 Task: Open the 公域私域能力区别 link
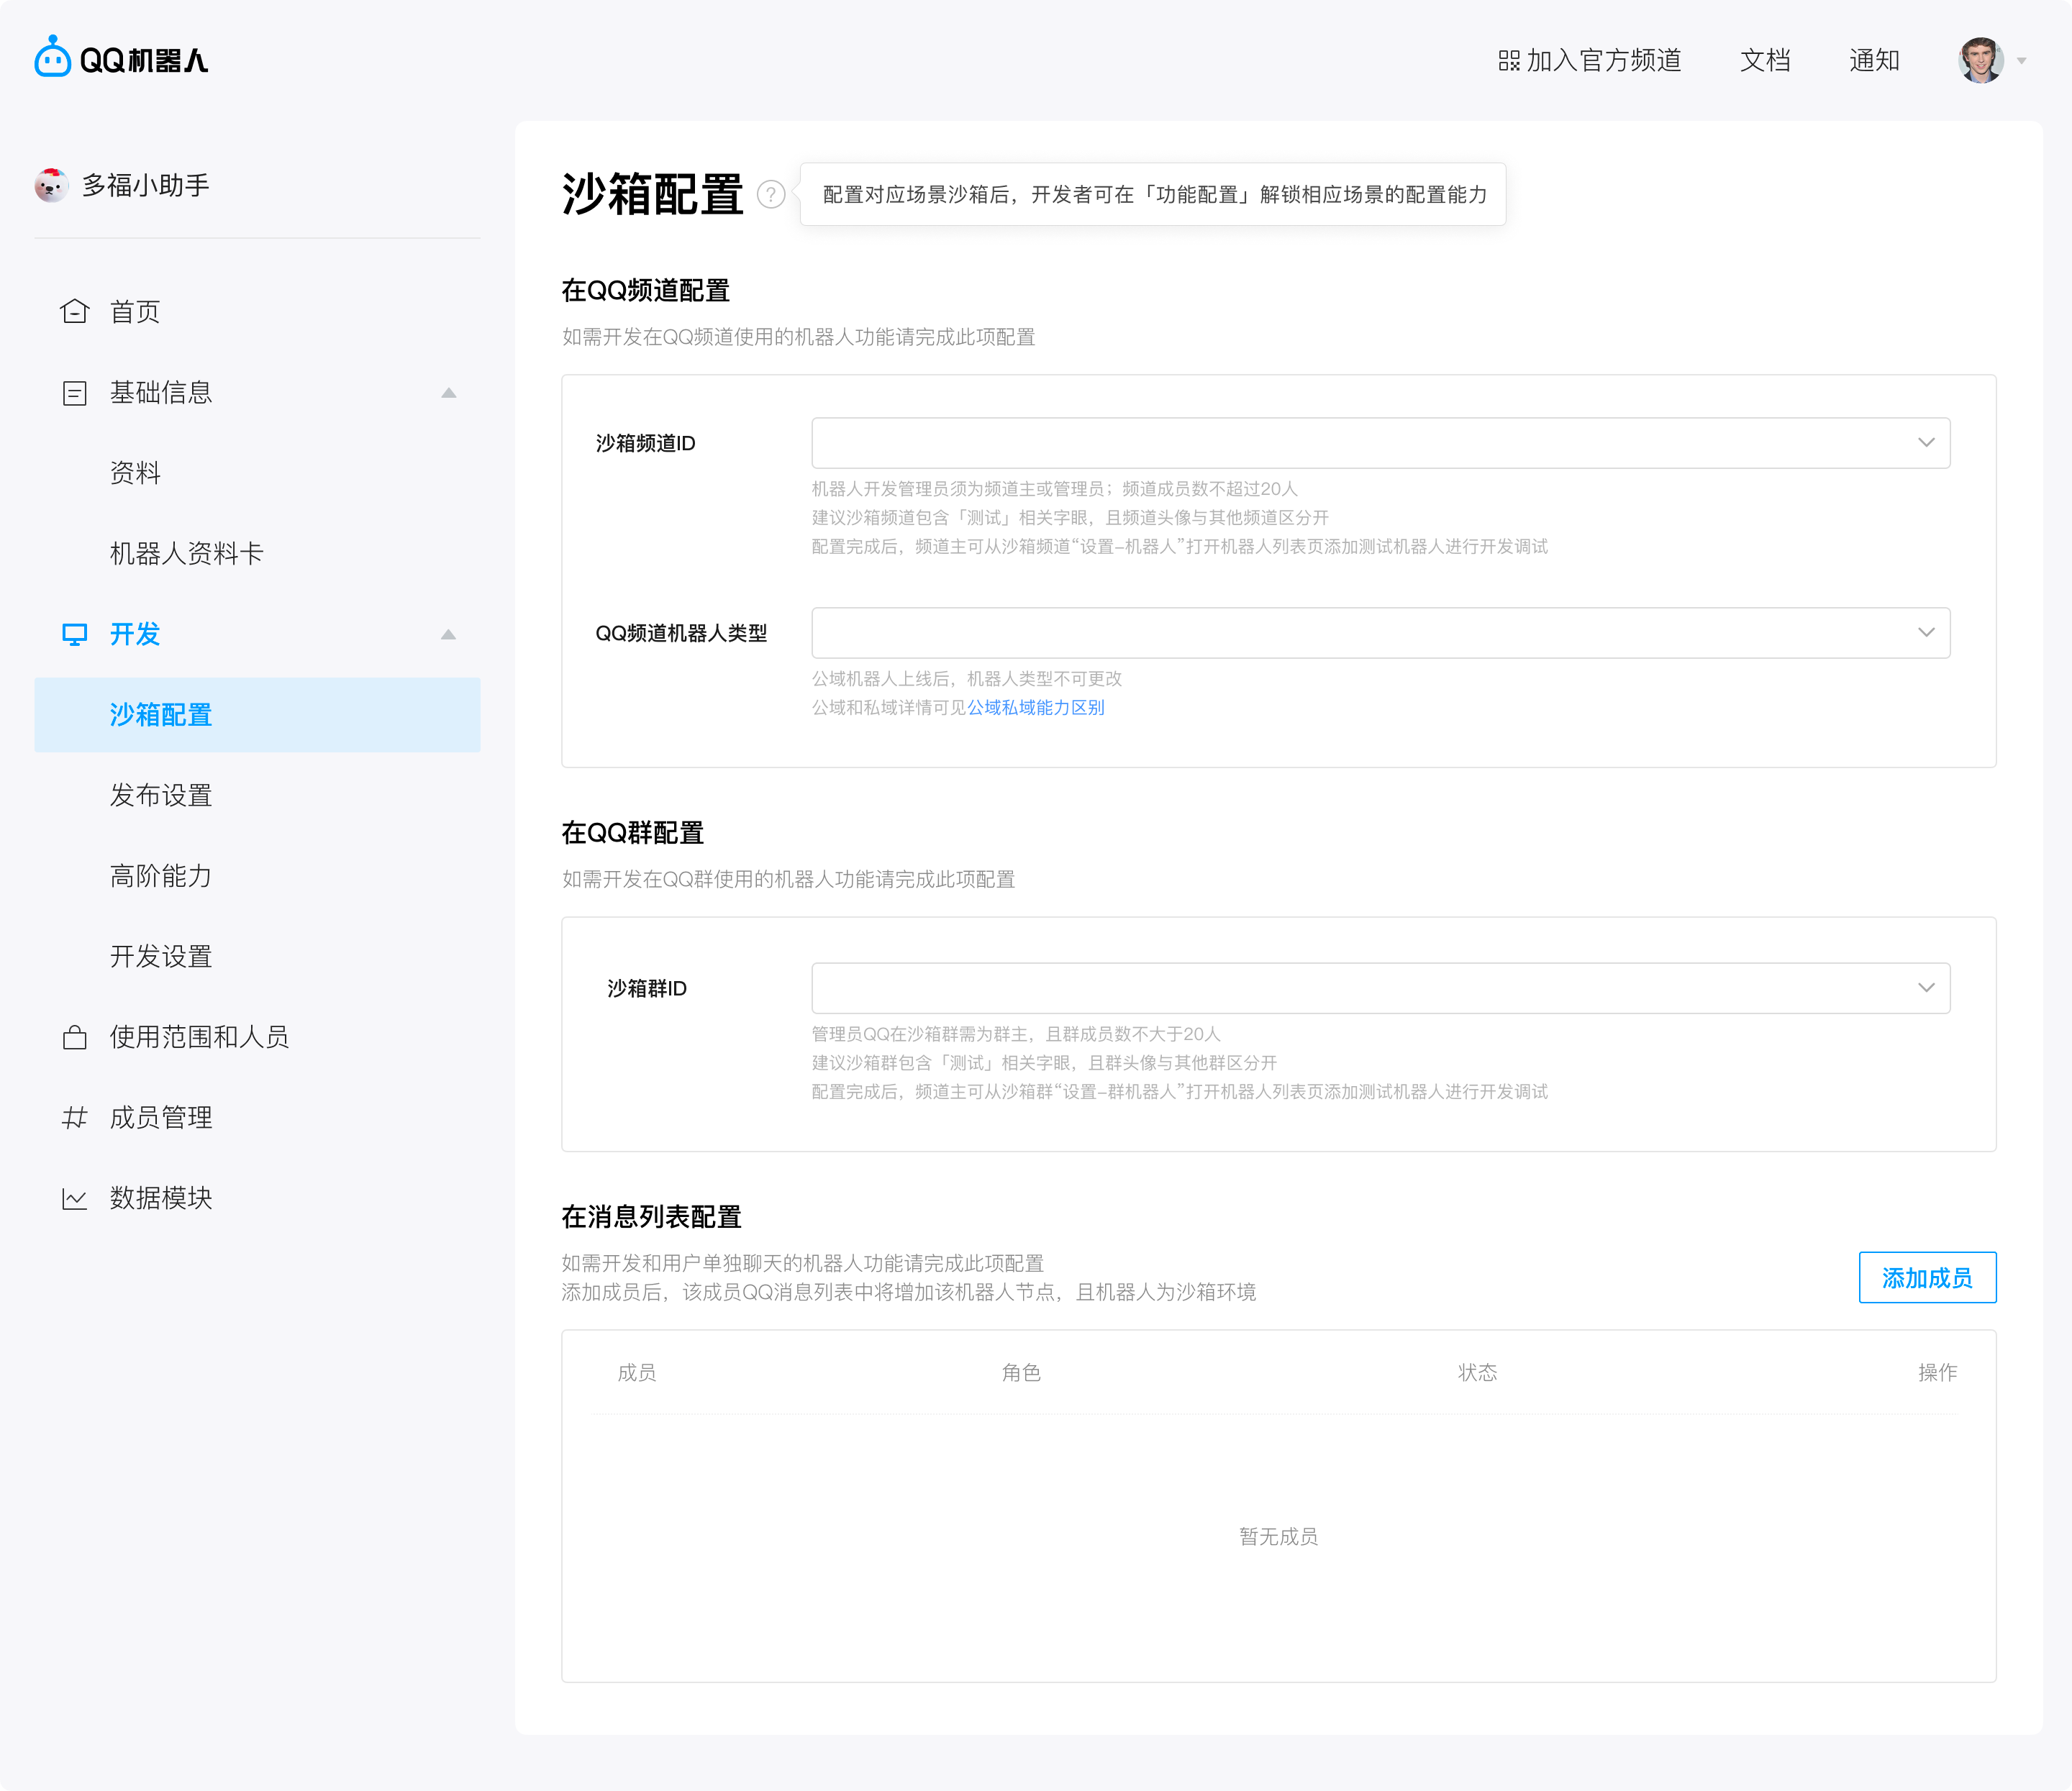coord(1037,707)
